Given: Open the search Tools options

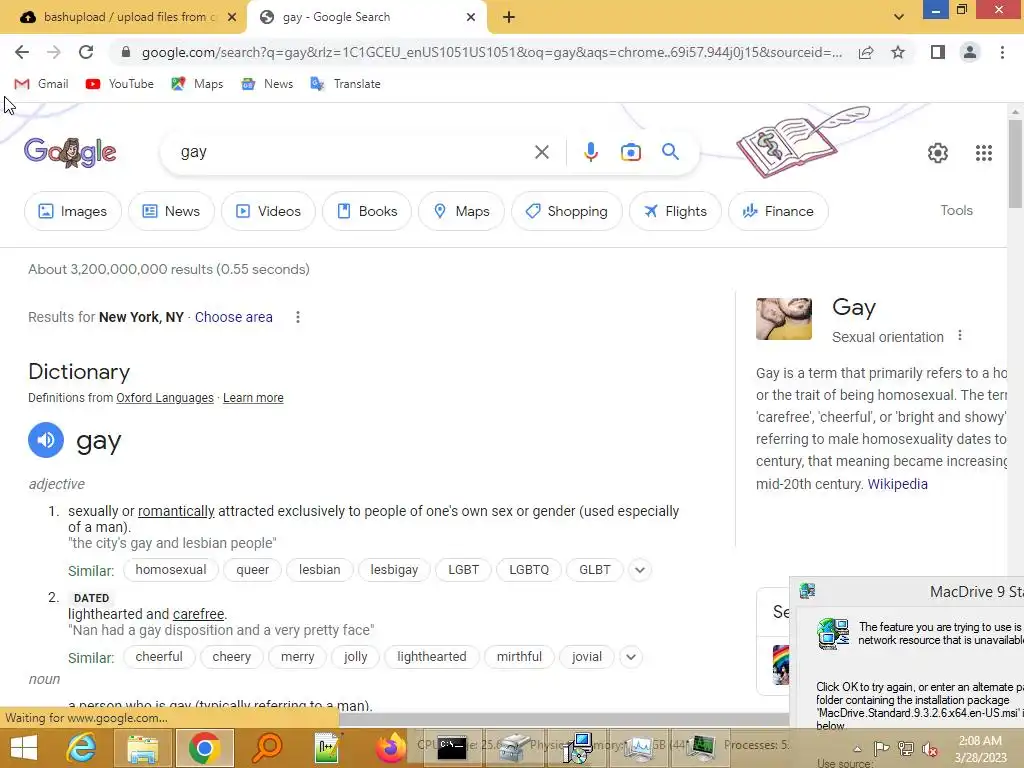Looking at the screenshot, I should pos(956,210).
